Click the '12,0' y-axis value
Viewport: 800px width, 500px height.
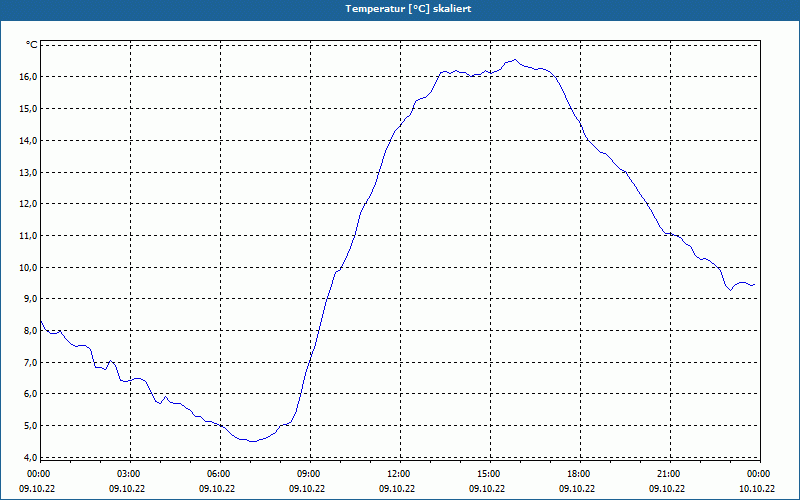point(29,204)
